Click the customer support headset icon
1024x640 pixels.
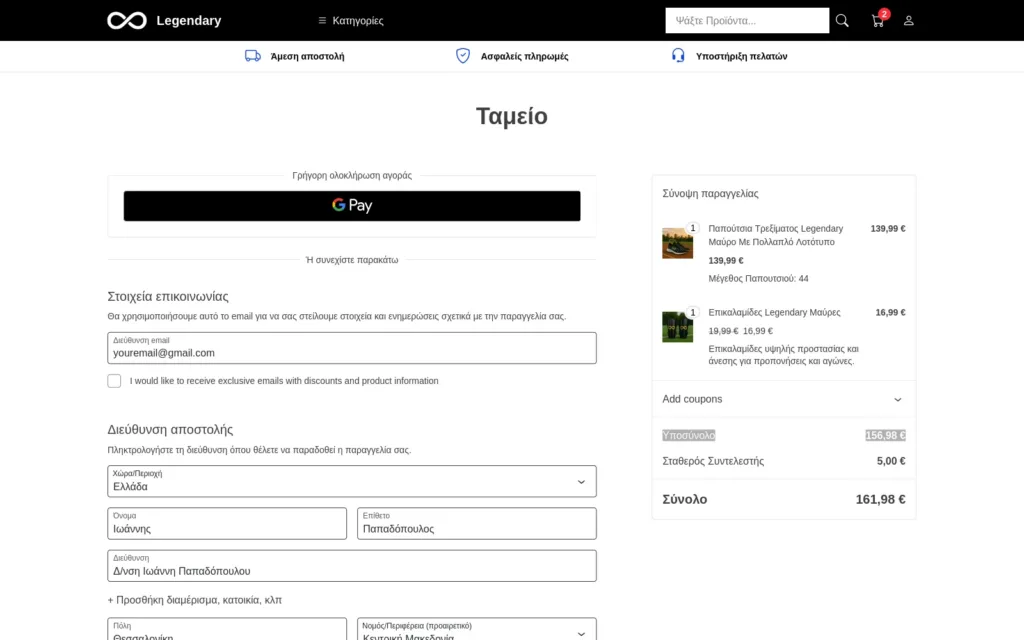(678, 56)
